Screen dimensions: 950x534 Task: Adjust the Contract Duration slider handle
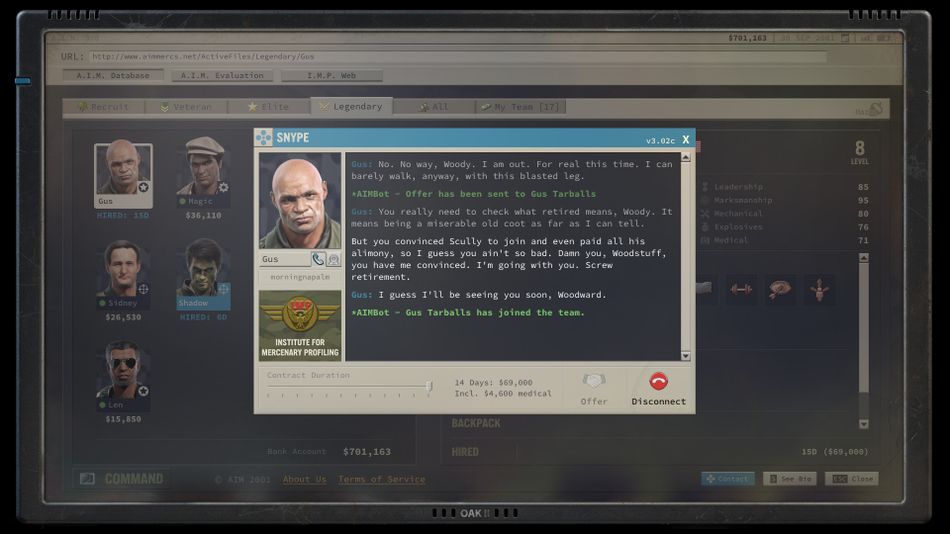pyautogui.click(x=429, y=387)
